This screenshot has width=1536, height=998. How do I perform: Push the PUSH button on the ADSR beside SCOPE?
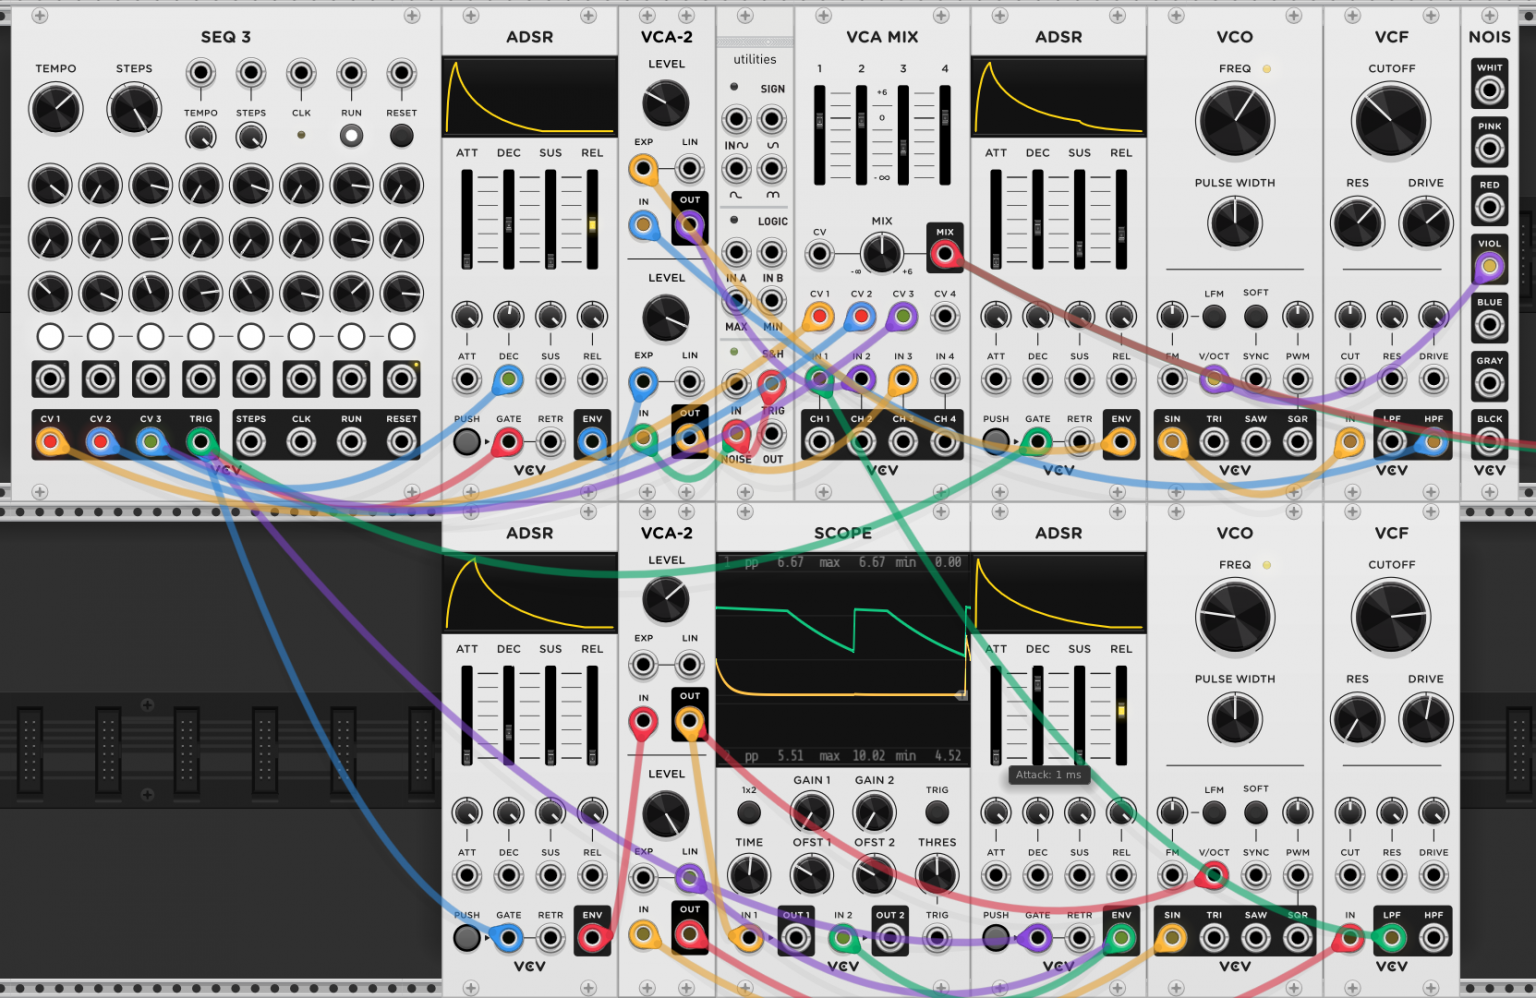click(x=996, y=938)
